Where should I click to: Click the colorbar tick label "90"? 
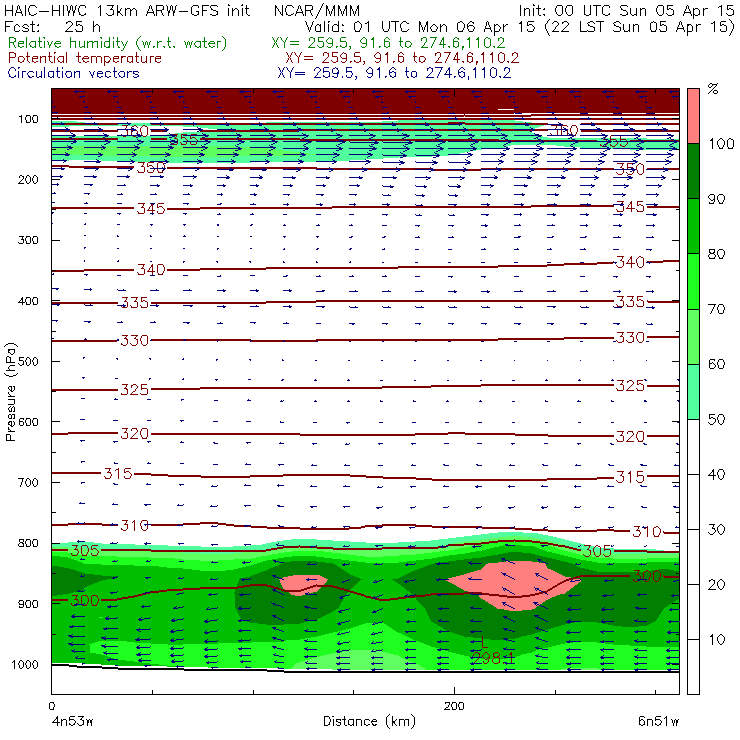tap(716, 199)
